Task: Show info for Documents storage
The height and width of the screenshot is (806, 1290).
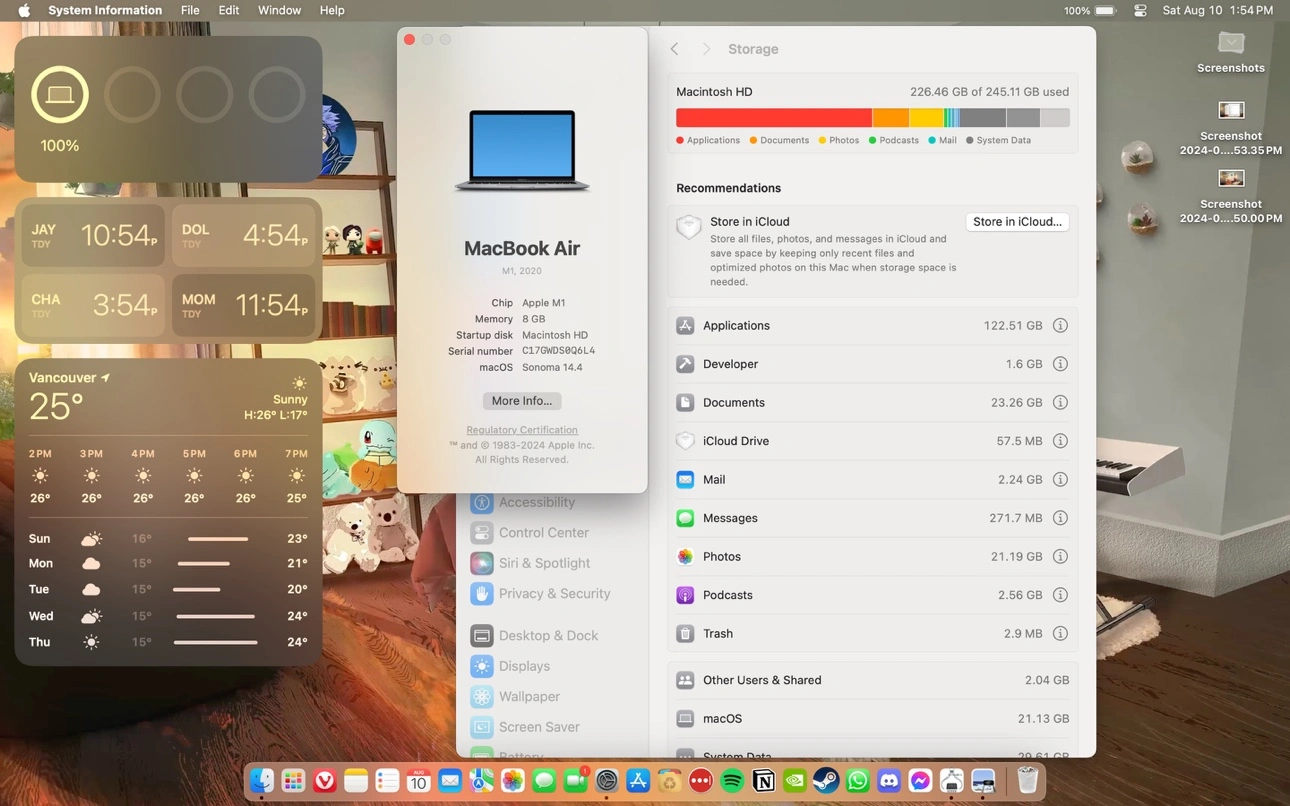Action: point(1060,403)
